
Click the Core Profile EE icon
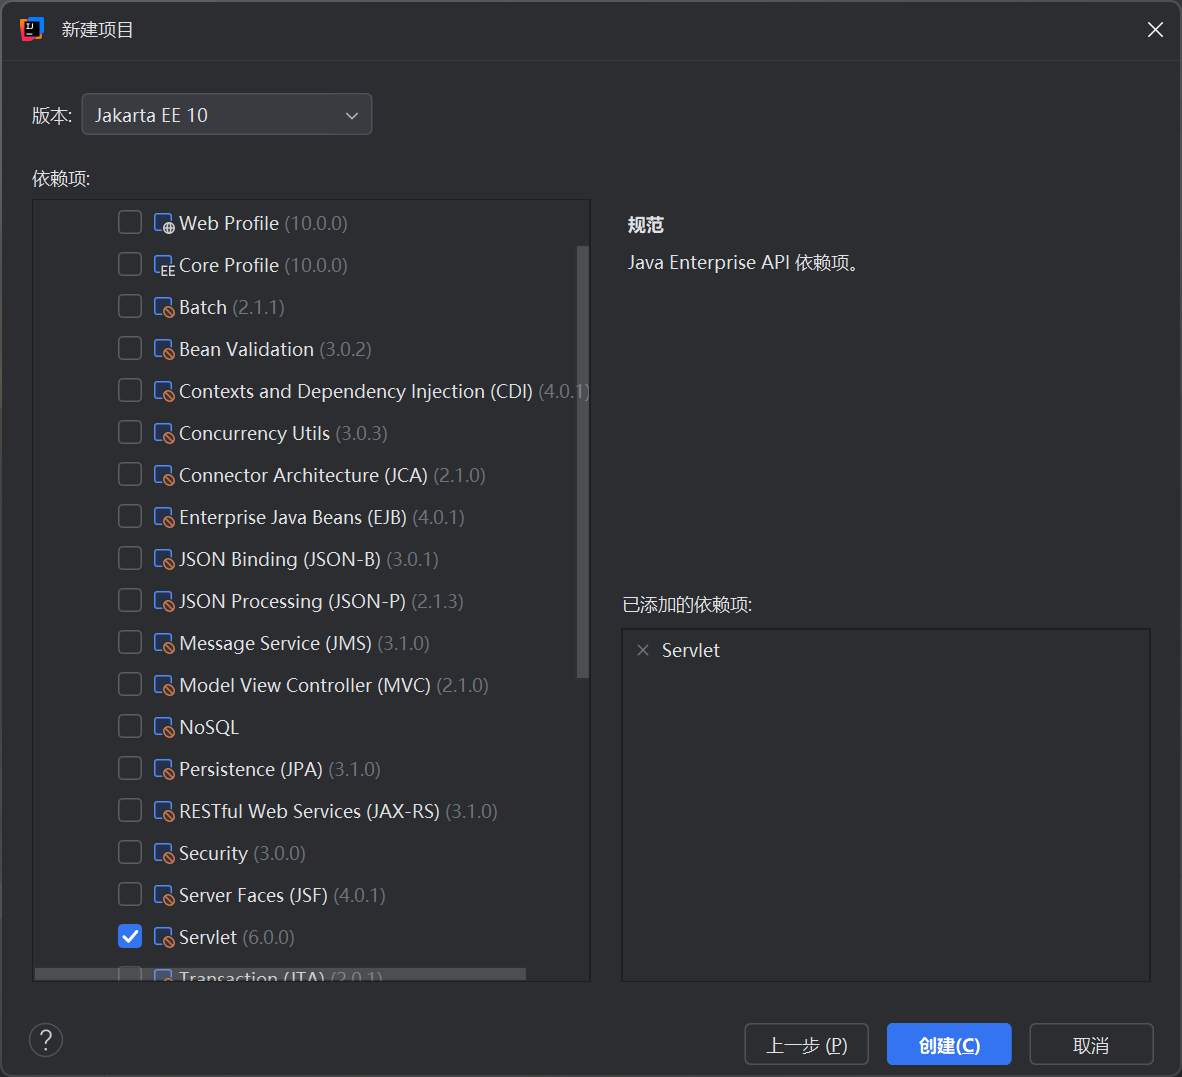[x=164, y=266]
